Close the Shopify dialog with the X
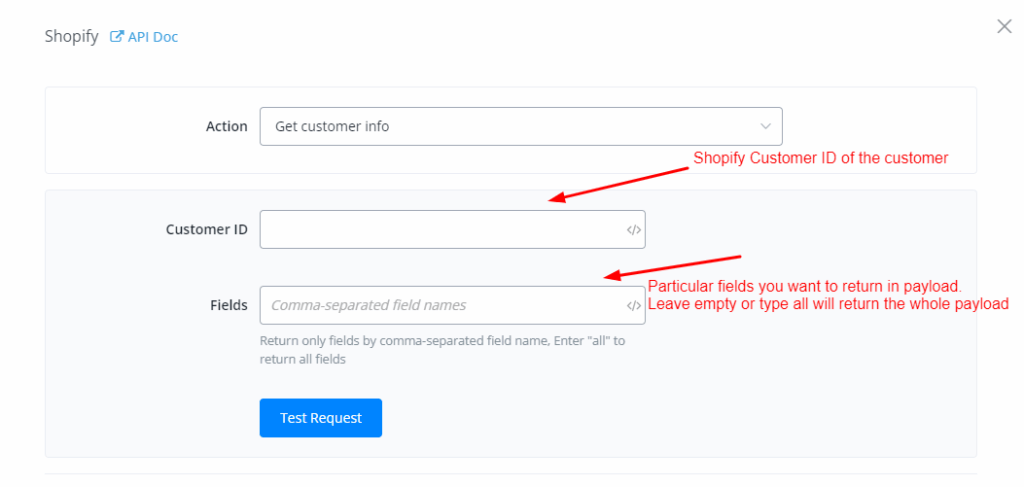Viewport: 1024px width, 487px height. pos(1004,27)
